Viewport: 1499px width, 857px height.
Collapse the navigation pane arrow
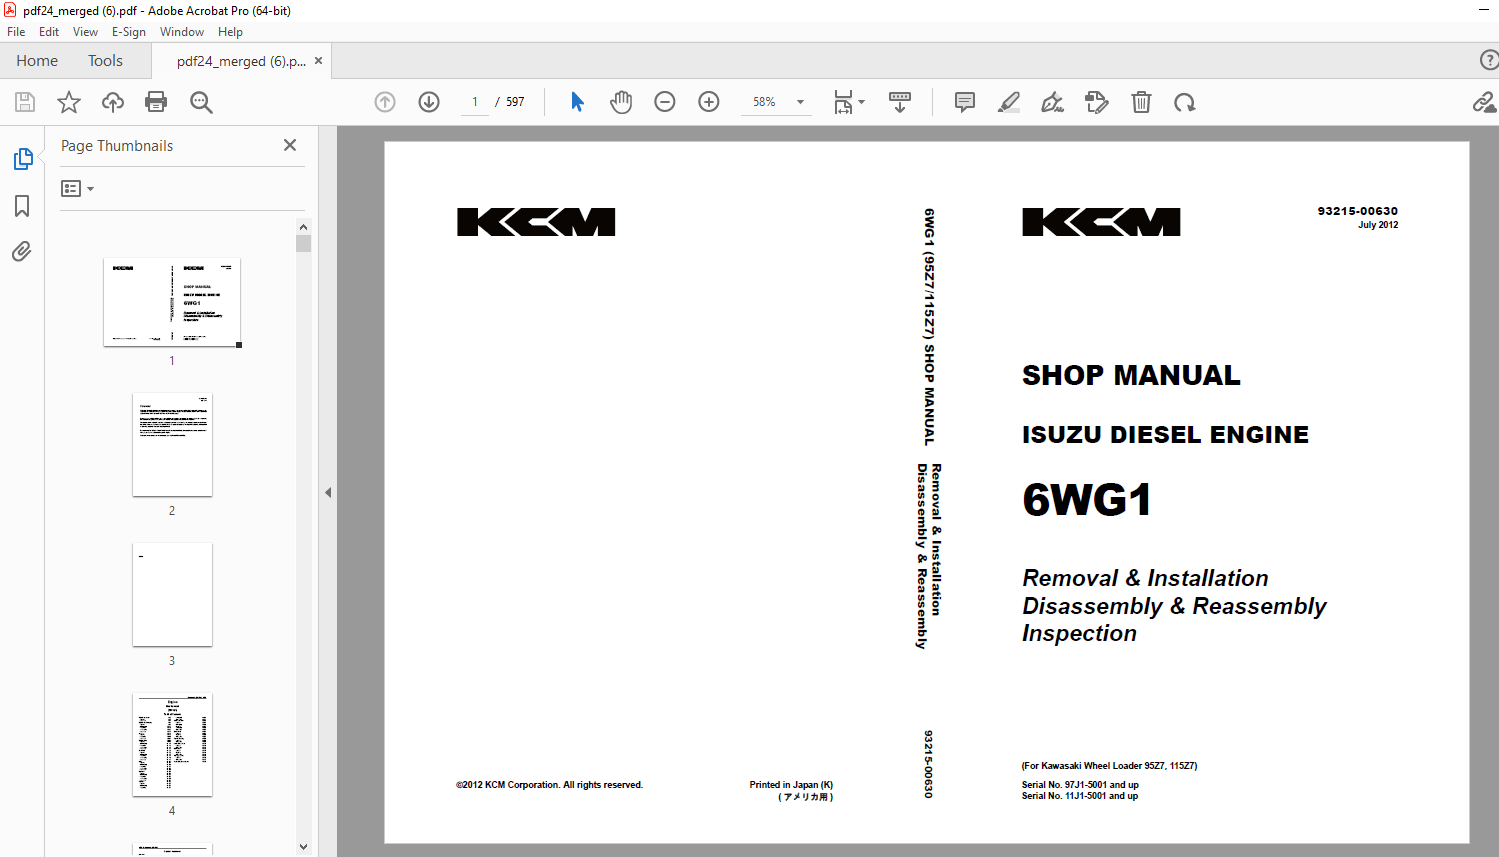(x=328, y=492)
